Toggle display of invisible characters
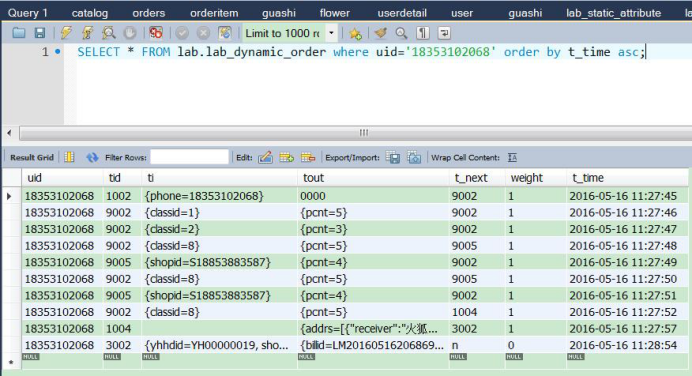Viewport: 692px width, 376px height. click(423, 33)
